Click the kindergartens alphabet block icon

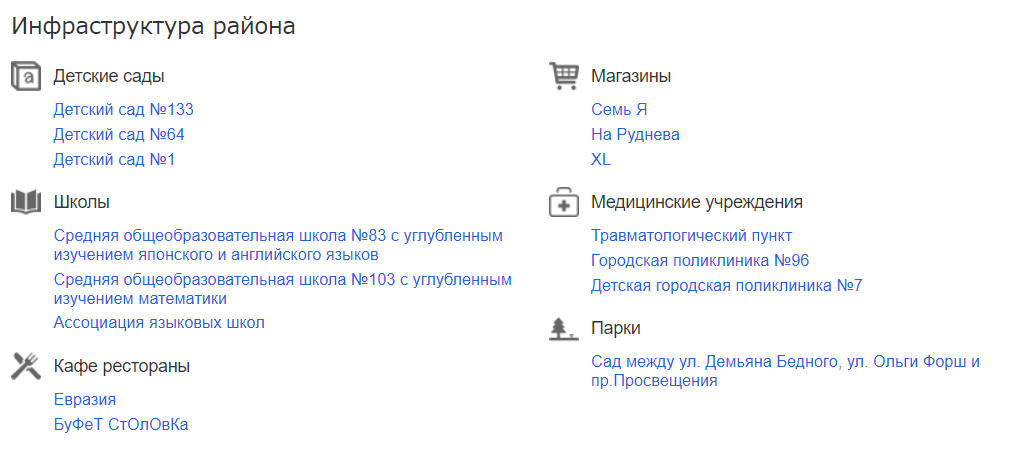click(x=26, y=76)
